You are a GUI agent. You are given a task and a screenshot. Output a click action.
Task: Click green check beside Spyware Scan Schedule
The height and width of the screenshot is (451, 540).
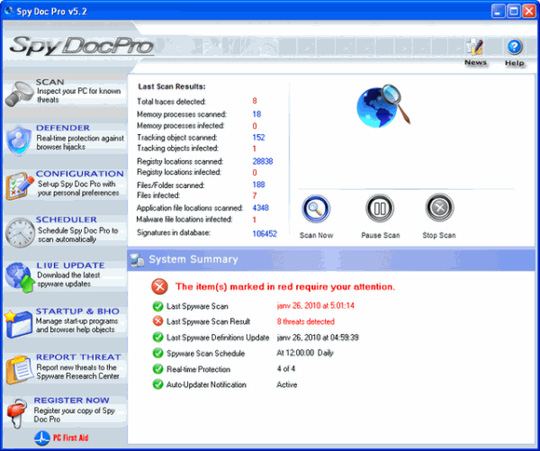click(158, 353)
